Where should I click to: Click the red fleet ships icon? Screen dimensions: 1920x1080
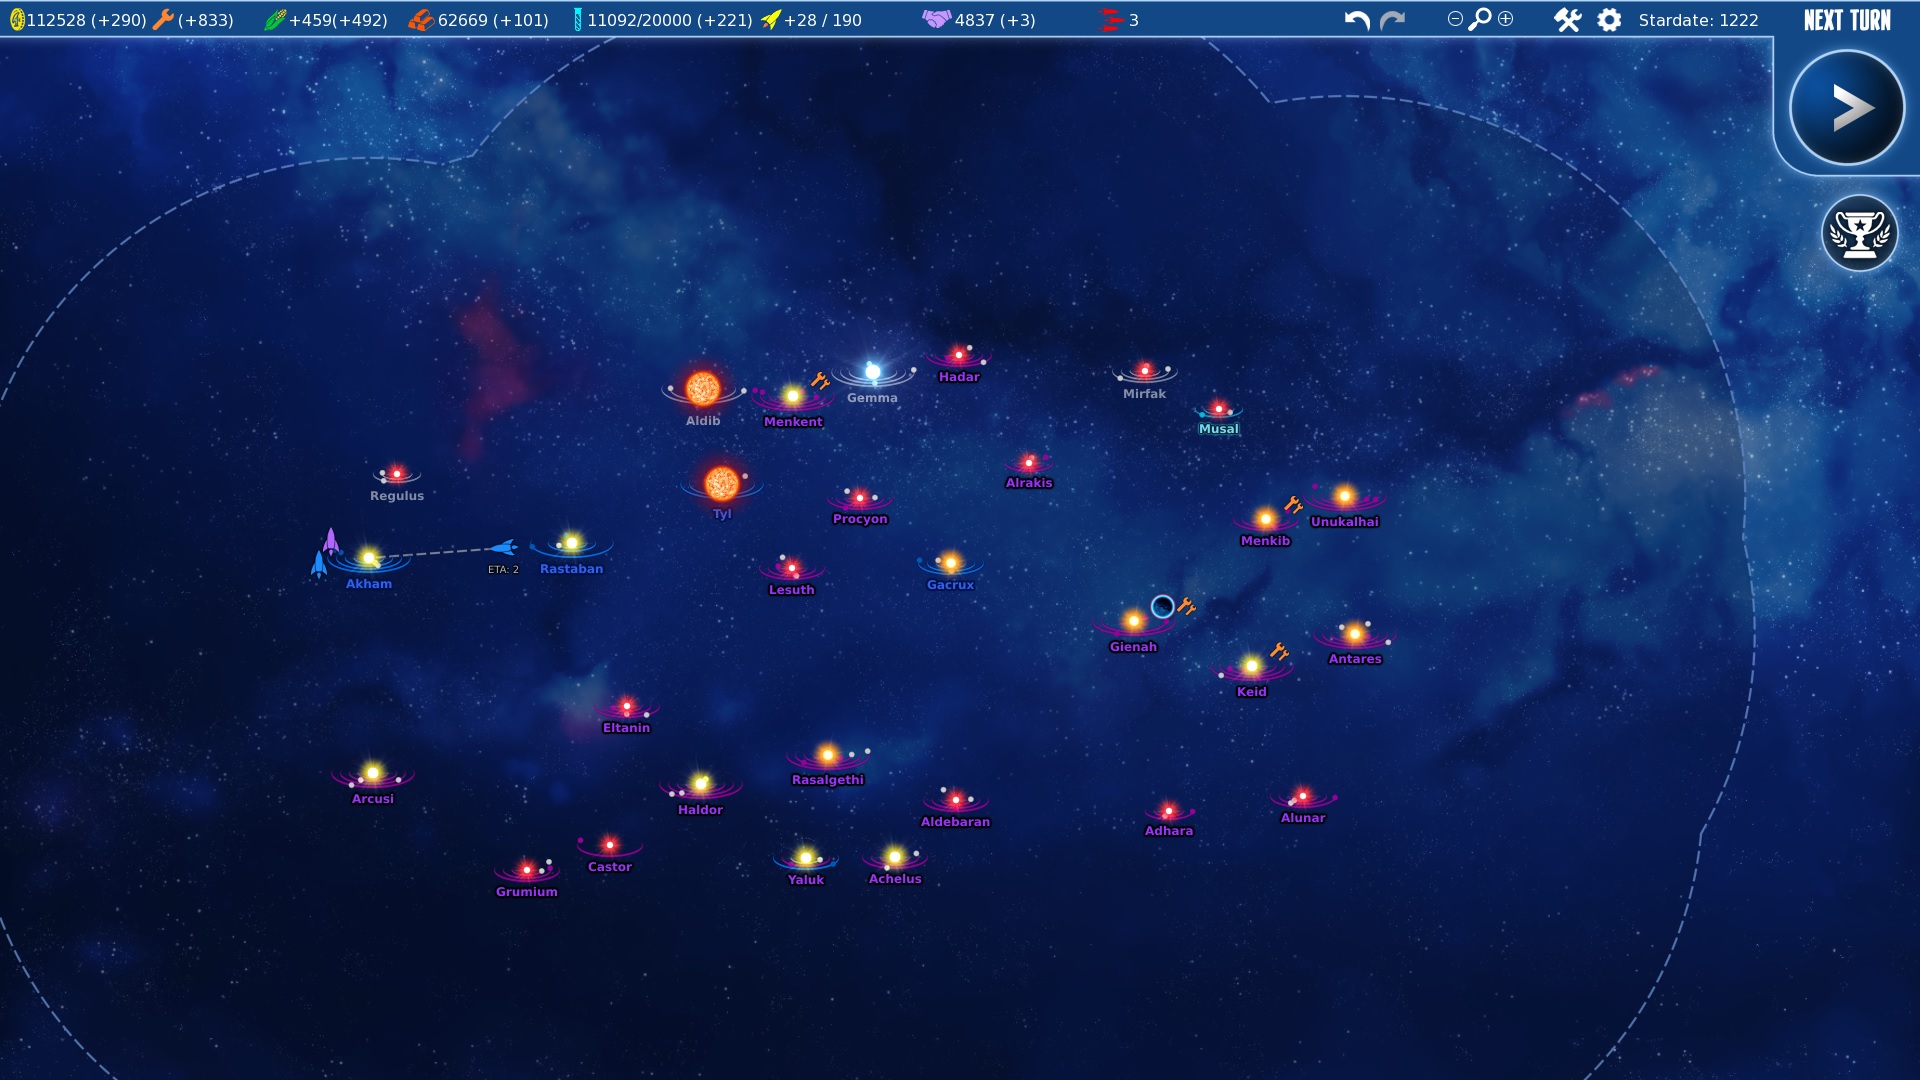click(1110, 20)
